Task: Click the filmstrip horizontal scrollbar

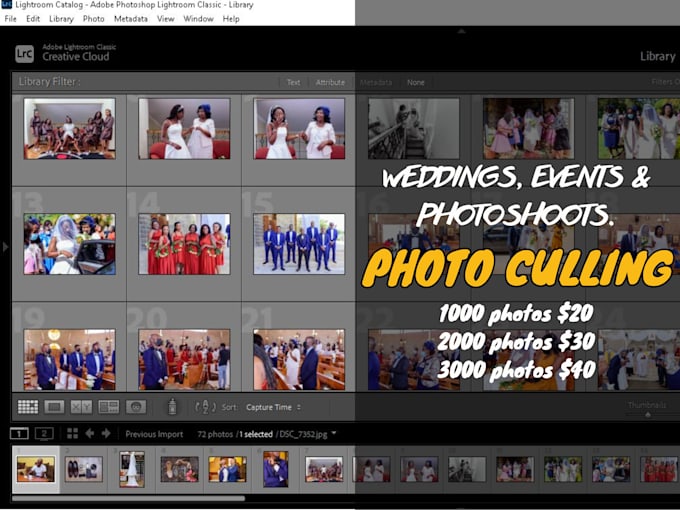Action: [128, 498]
